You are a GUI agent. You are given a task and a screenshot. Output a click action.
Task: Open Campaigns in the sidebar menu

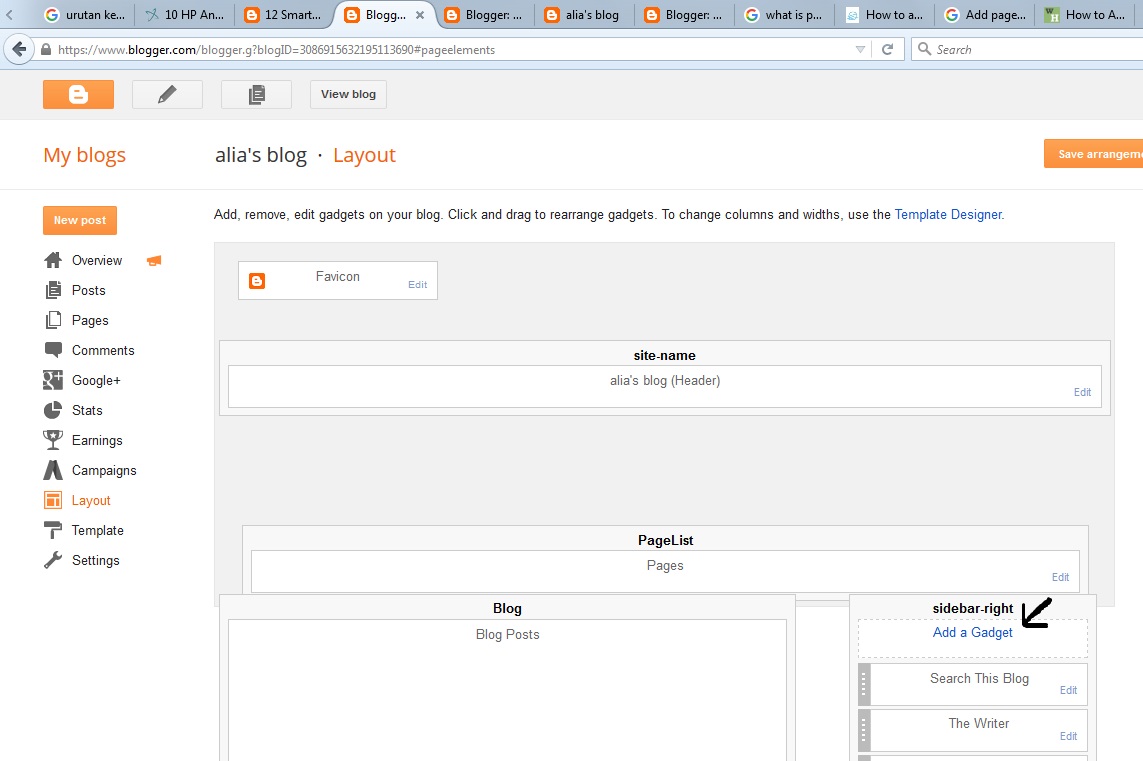pyautogui.click(x=104, y=470)
